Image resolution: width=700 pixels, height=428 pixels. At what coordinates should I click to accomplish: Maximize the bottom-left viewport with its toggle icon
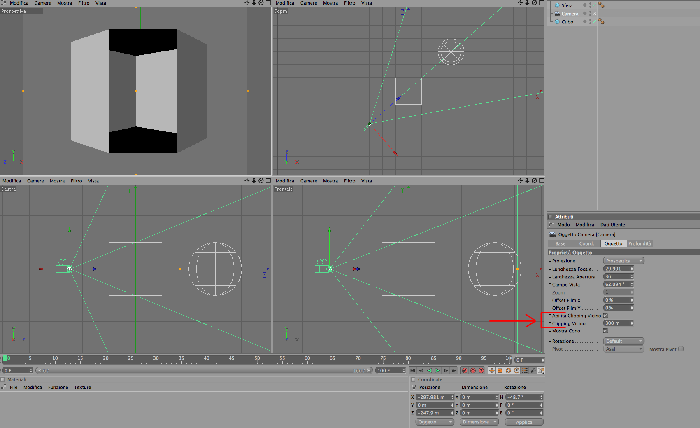pos(268,181)
